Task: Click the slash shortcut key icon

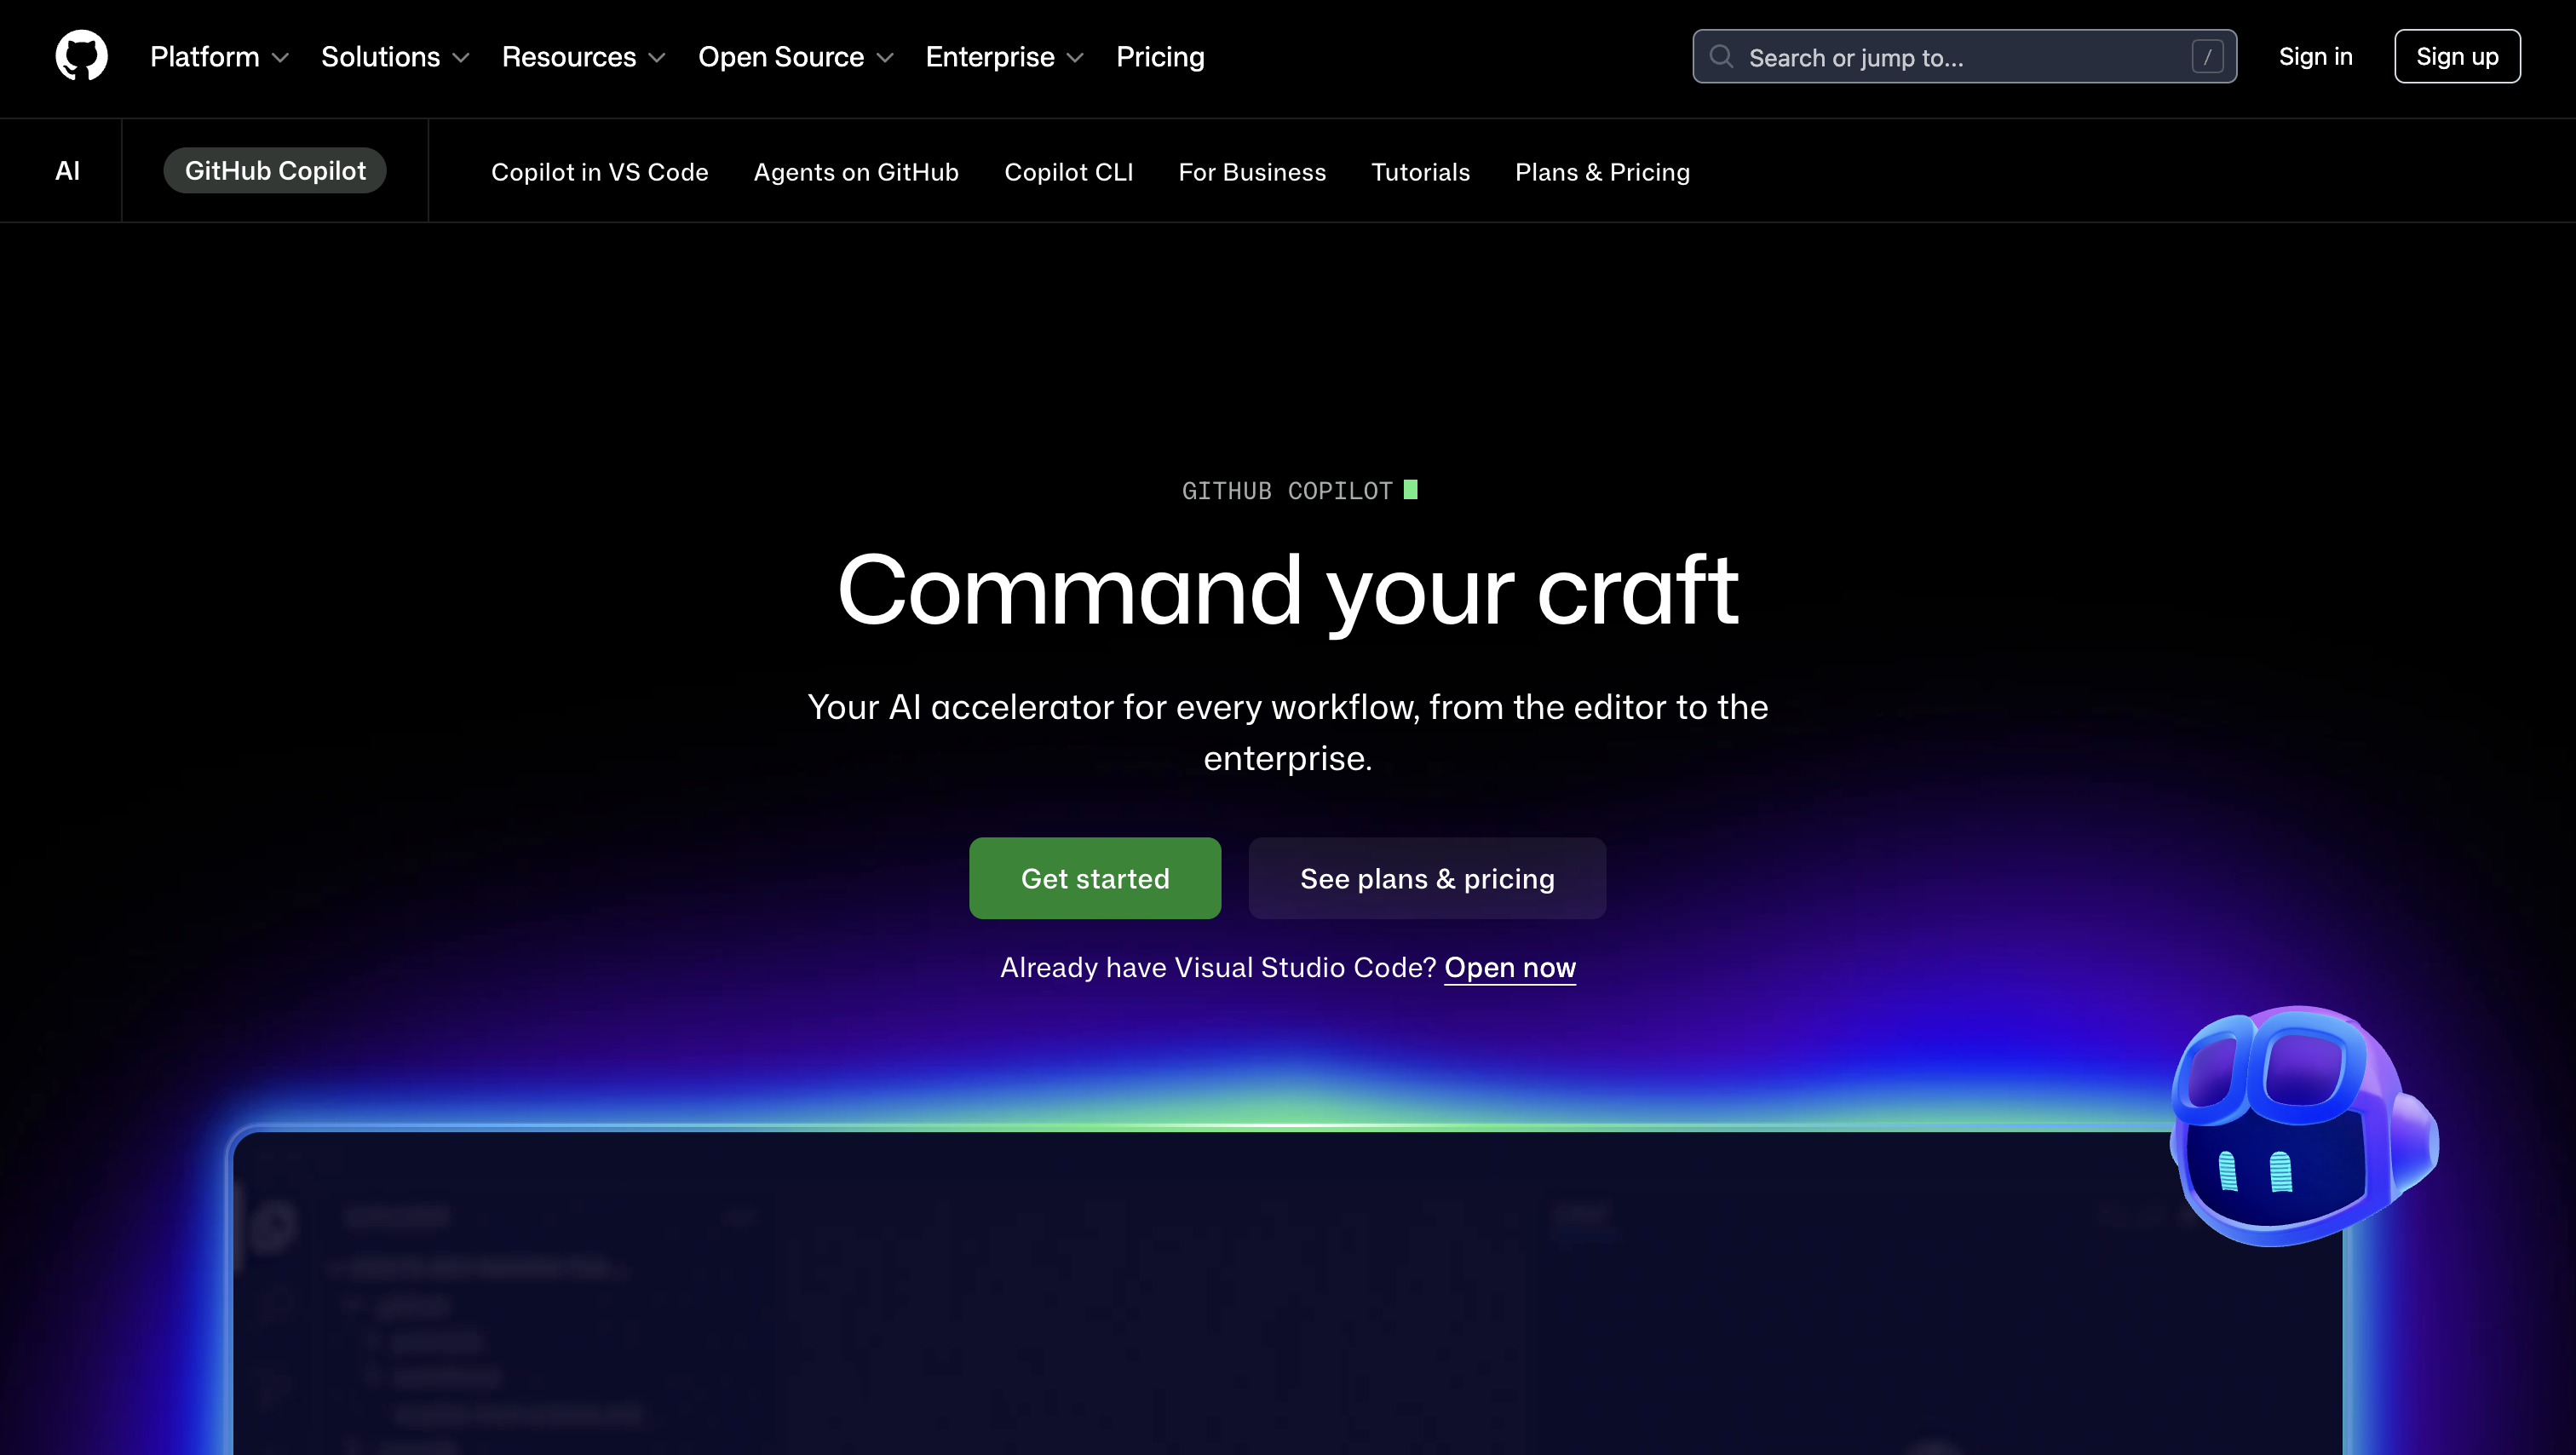Action: pyautogui.click(x=2207, y=56)
